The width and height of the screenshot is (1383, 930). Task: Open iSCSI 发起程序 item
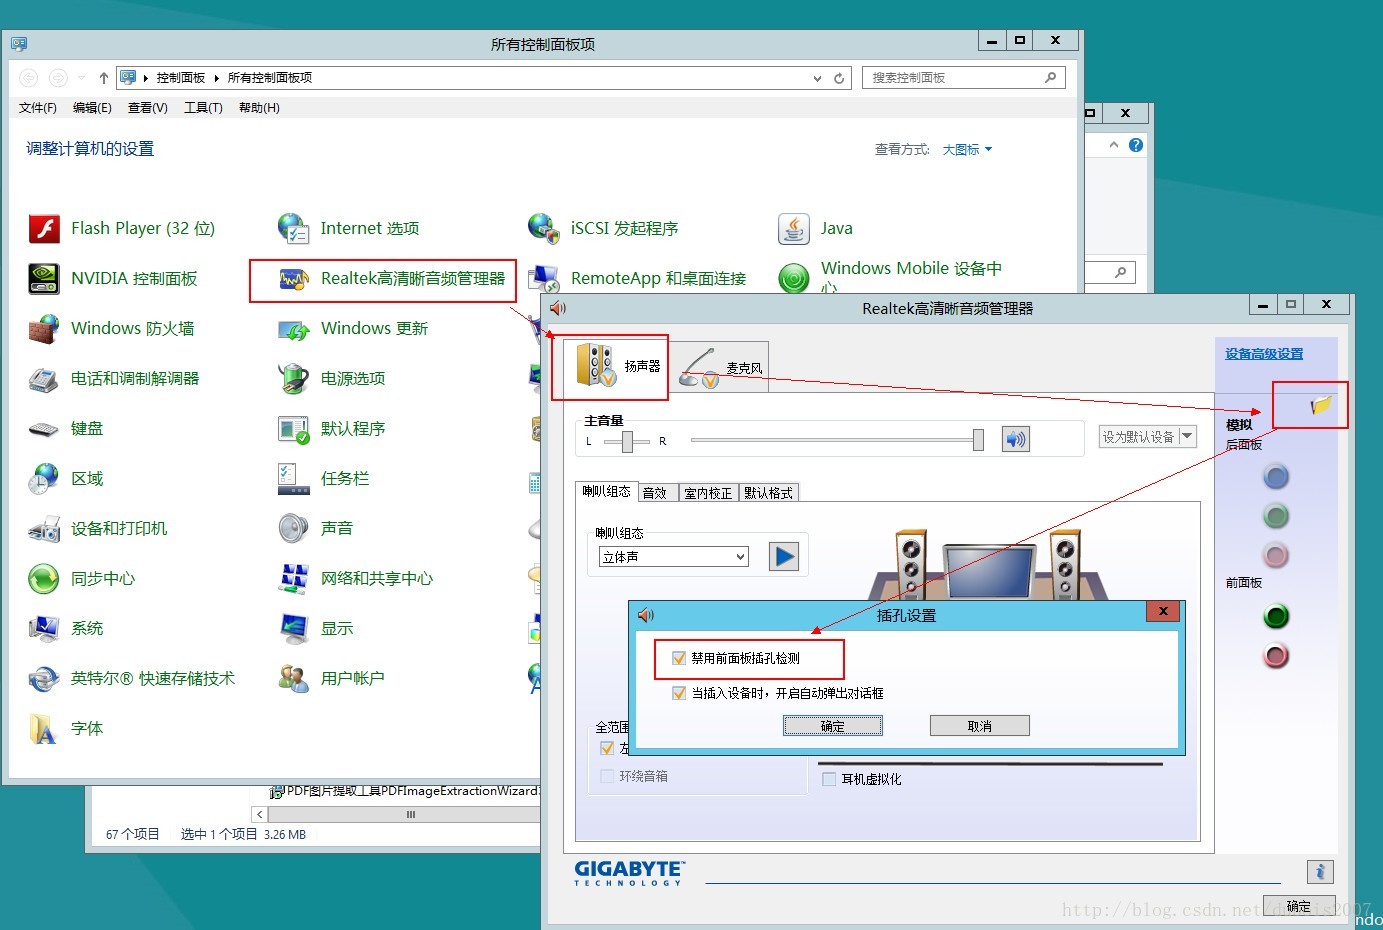604,228
